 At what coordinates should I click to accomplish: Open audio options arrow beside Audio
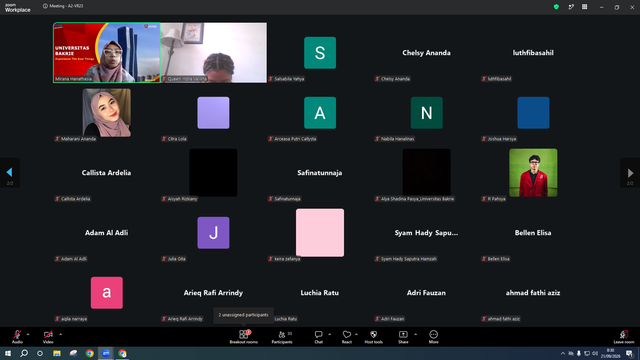point(28,334)
